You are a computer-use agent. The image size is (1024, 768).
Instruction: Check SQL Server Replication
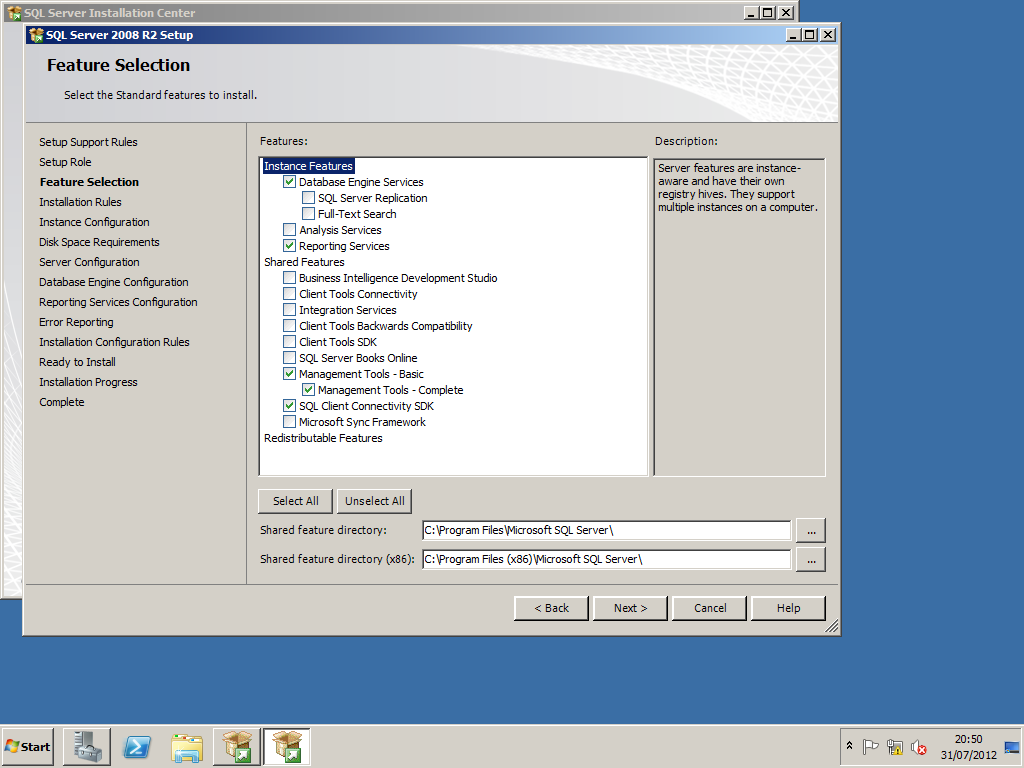[x=308, y=197]
